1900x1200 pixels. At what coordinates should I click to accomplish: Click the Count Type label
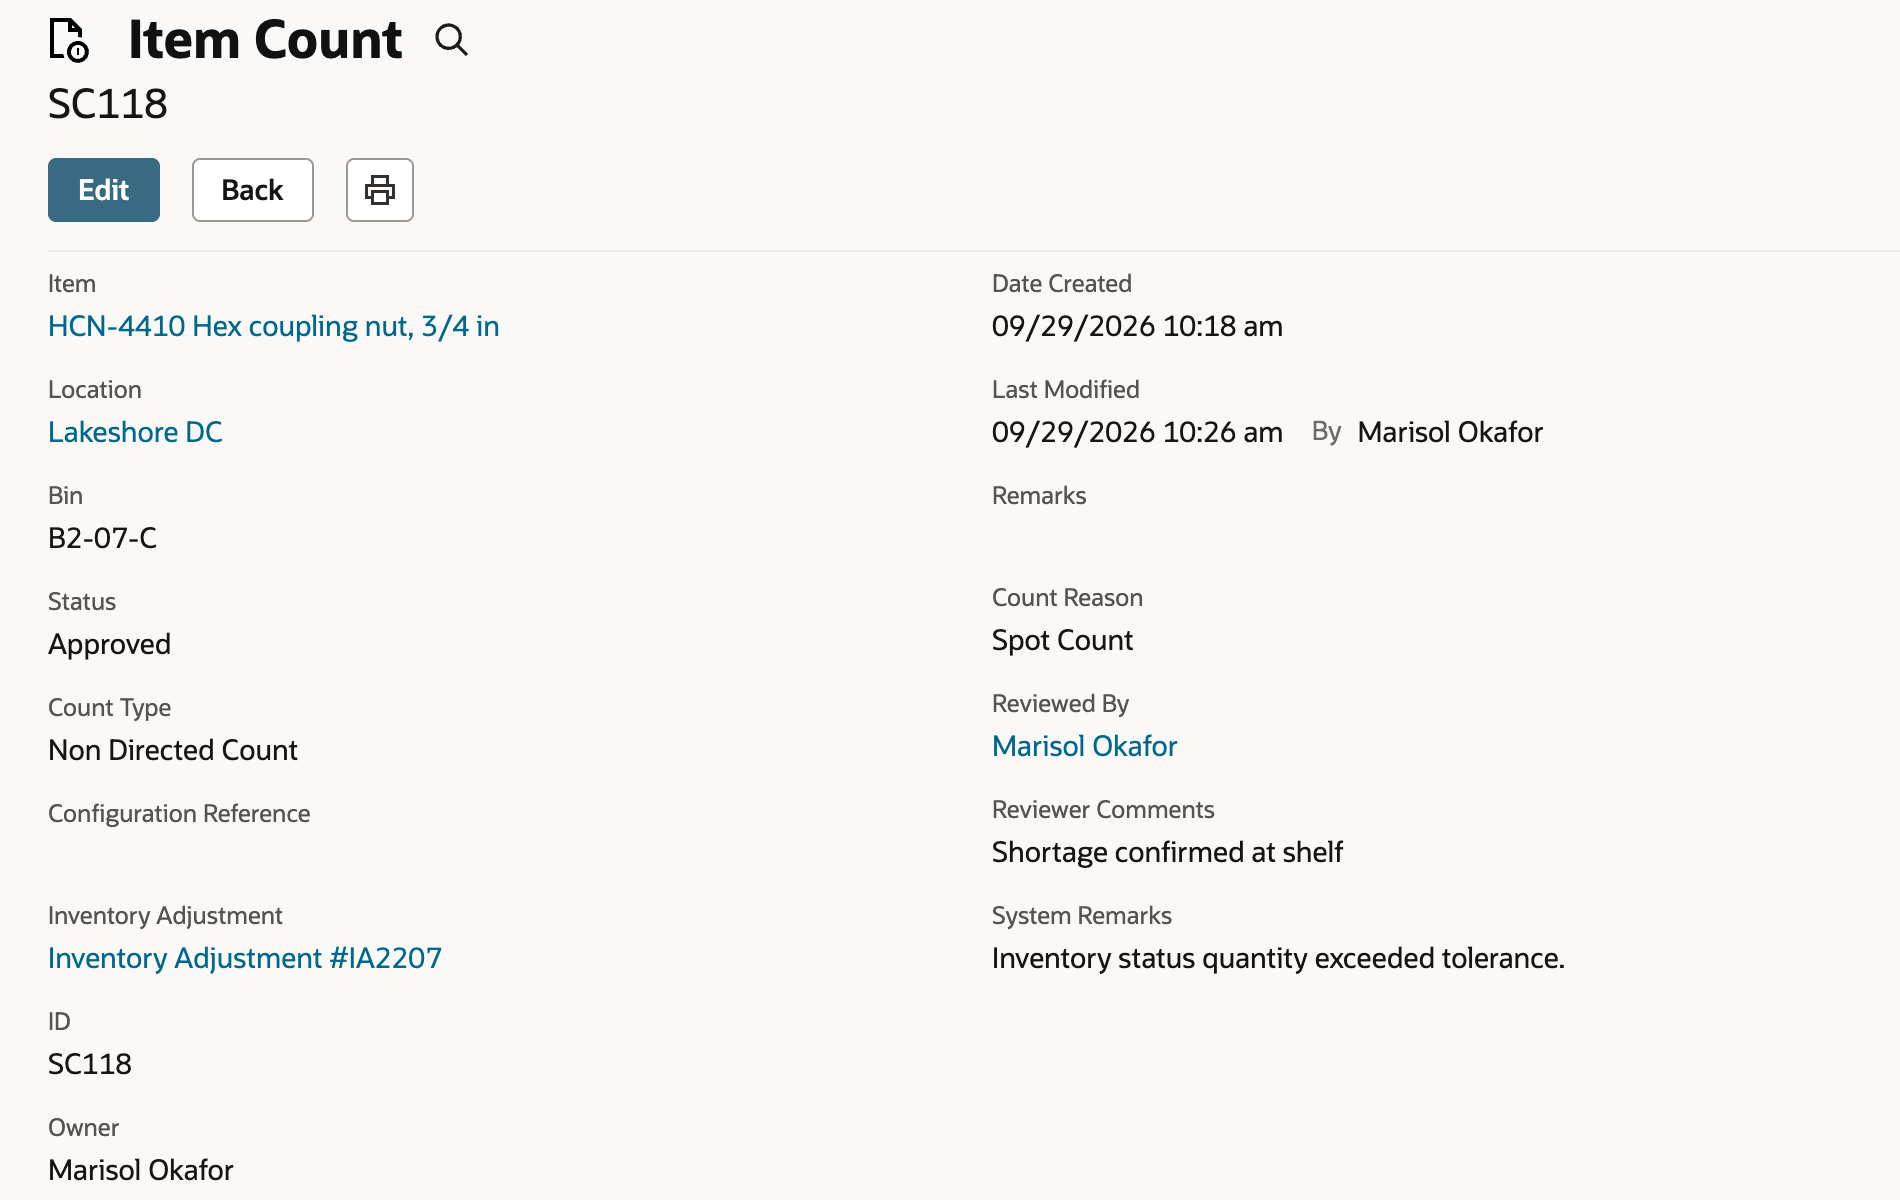point(110,708)
